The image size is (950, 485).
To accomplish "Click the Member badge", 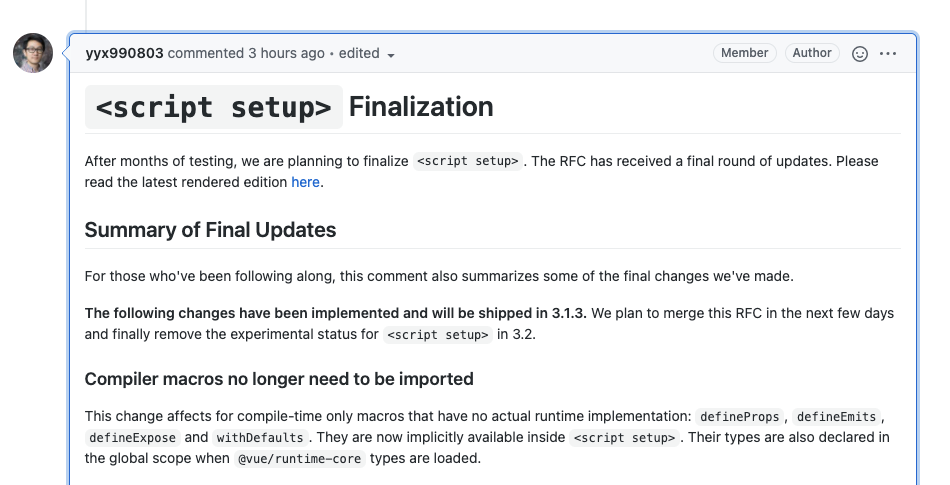I will (x=745, y=53).
